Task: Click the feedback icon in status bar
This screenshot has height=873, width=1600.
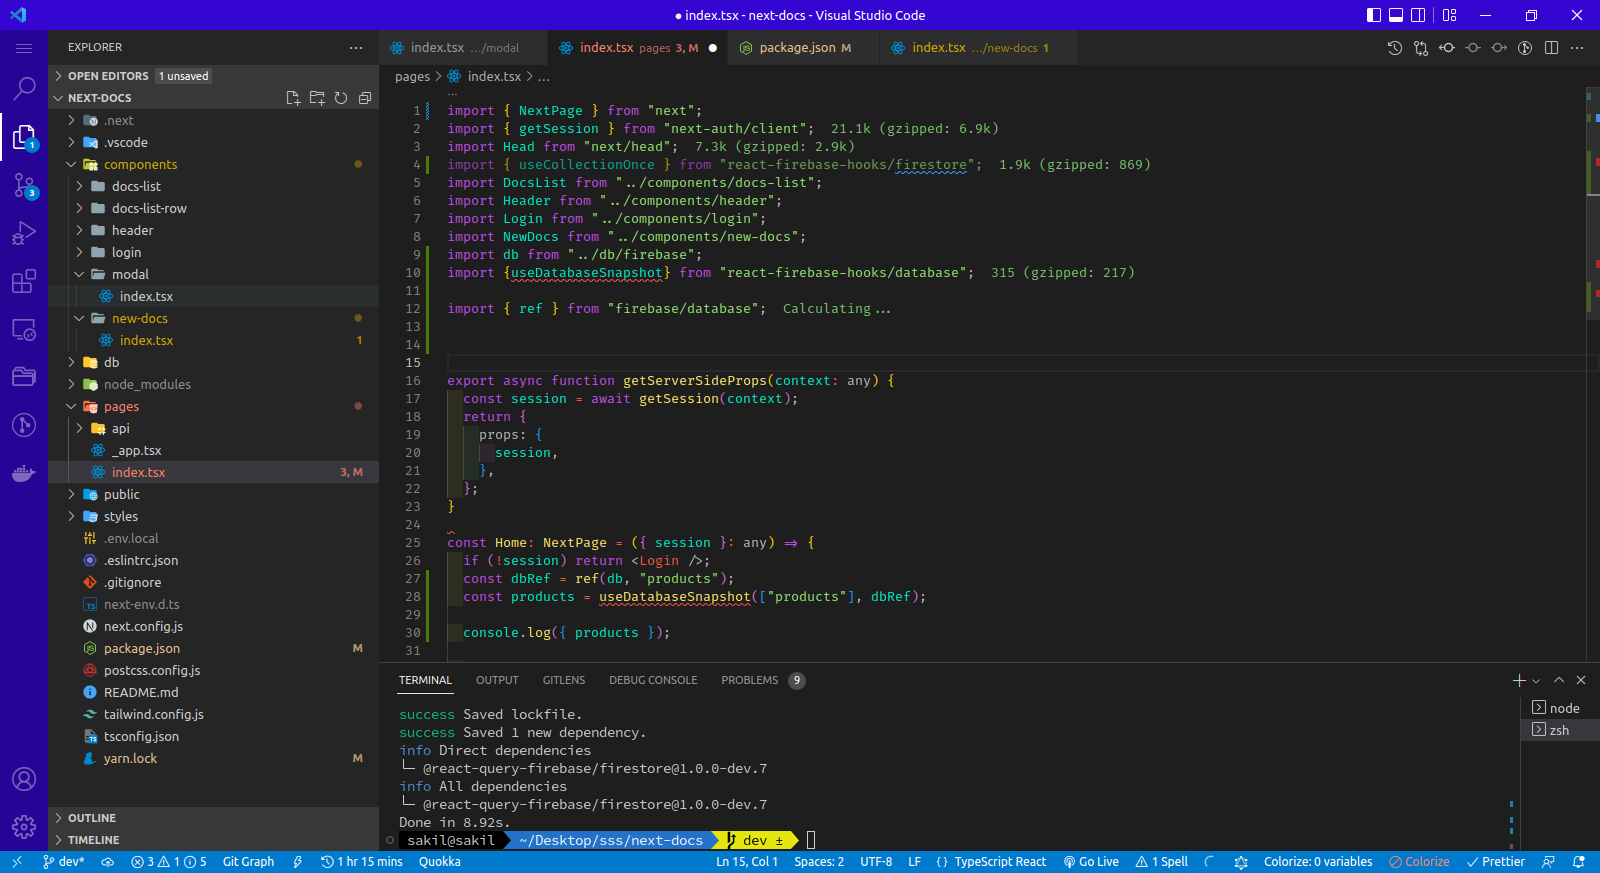Action: 1549,862
